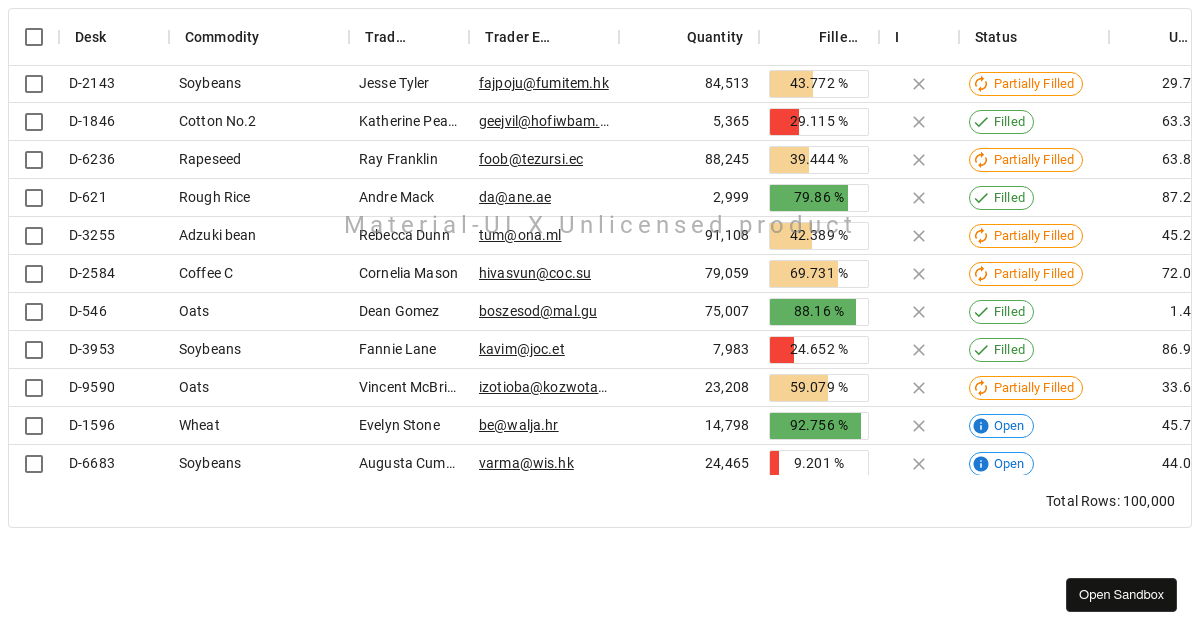Click the Status column header
The width and height of the screenshot is (1200, 630).
(996, 37)
